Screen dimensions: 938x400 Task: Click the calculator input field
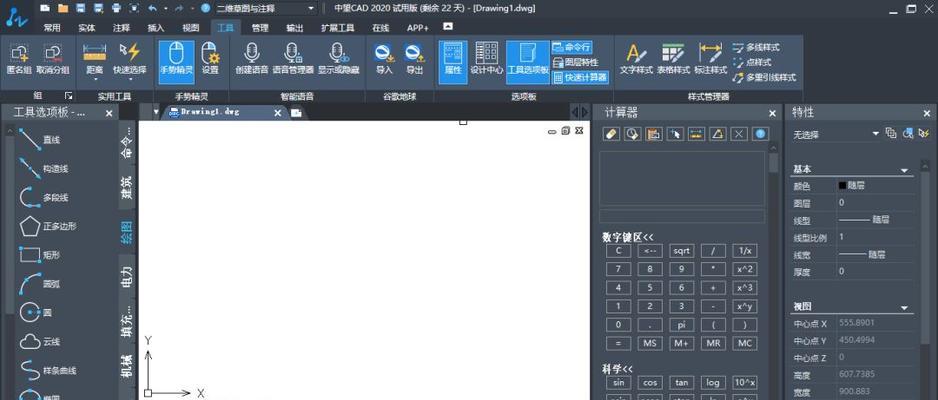[682, 216]
